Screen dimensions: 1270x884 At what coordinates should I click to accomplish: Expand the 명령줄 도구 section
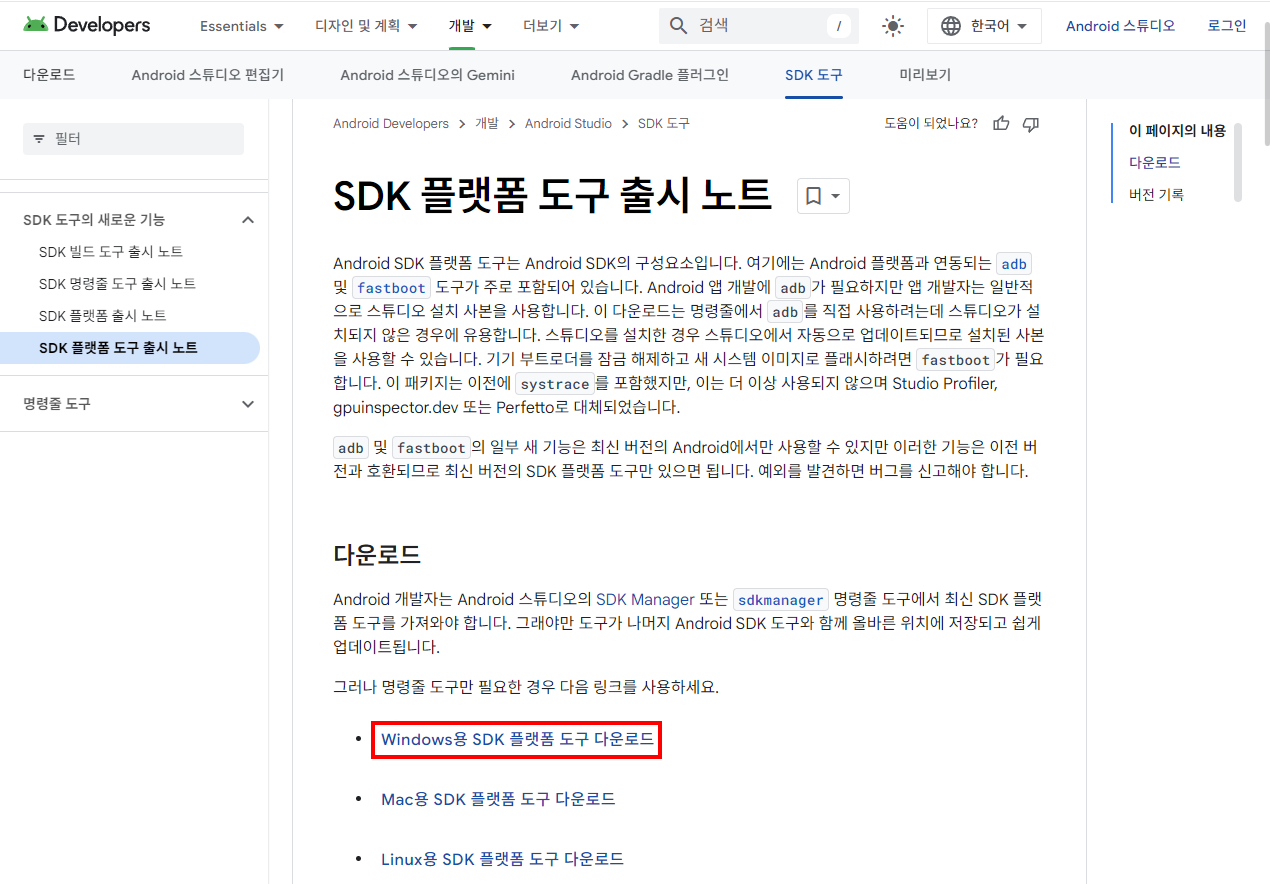(x=248, y=404)
